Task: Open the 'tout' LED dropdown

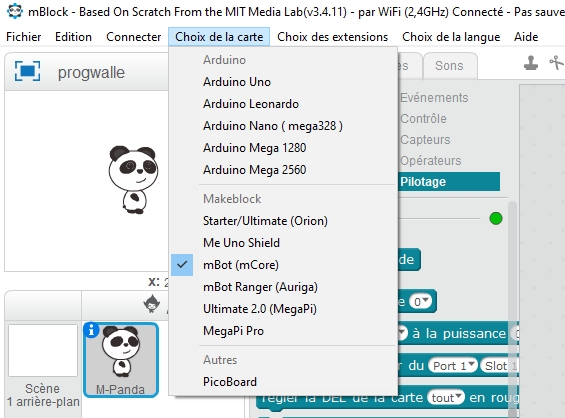Action: pos(446,397)
